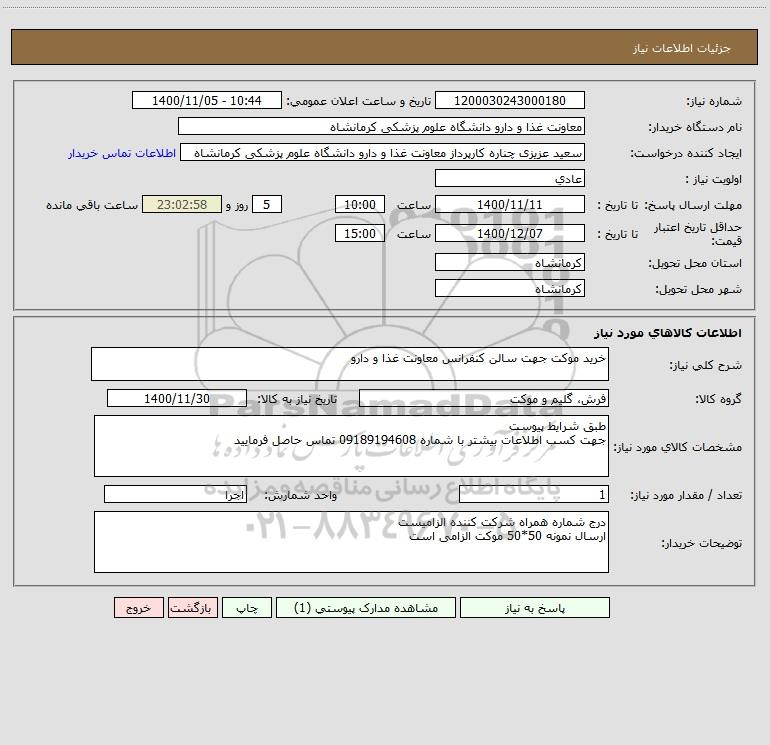Click the response deadline time 10:00
Image resolution: width=770 pixels, height=745 pixels.
point(360,204)
